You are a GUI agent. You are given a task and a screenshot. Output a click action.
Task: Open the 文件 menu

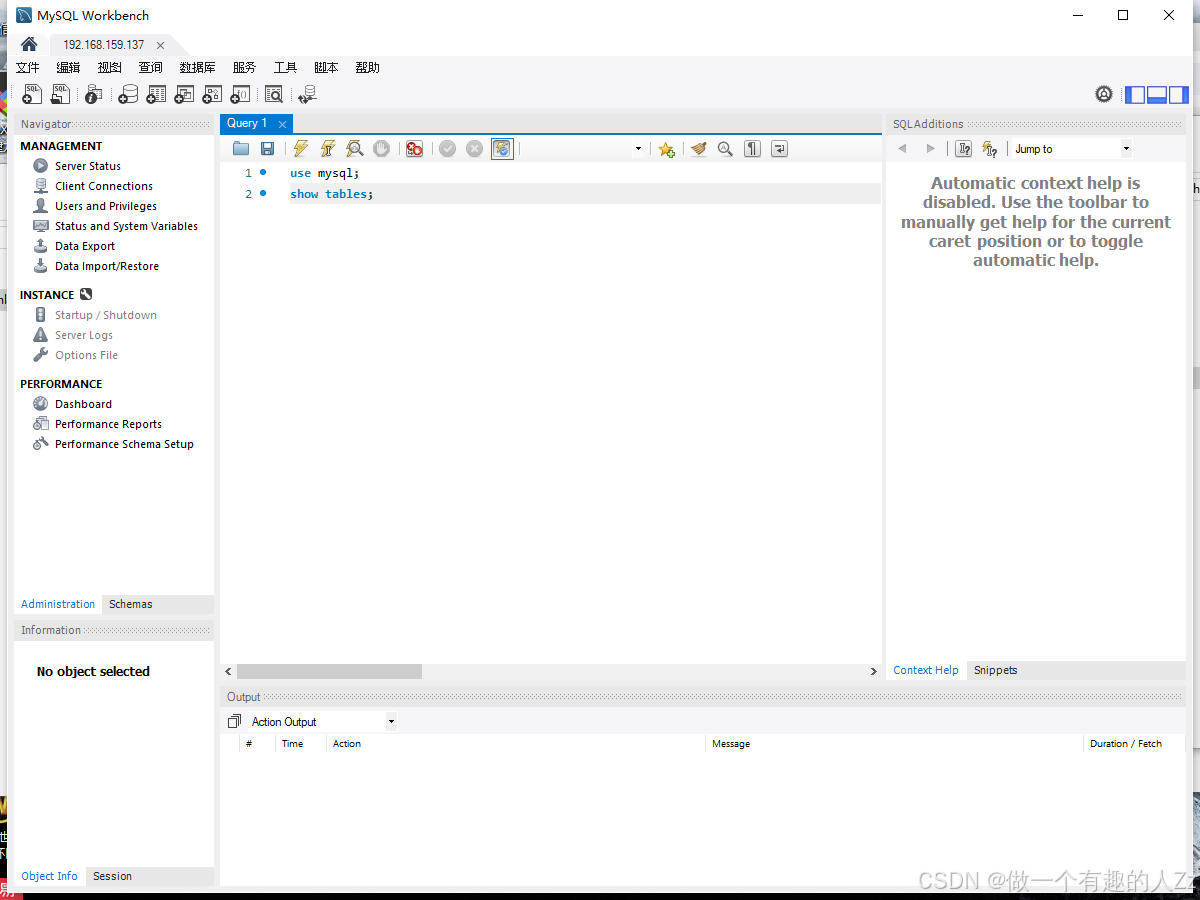tap(28, 68)
